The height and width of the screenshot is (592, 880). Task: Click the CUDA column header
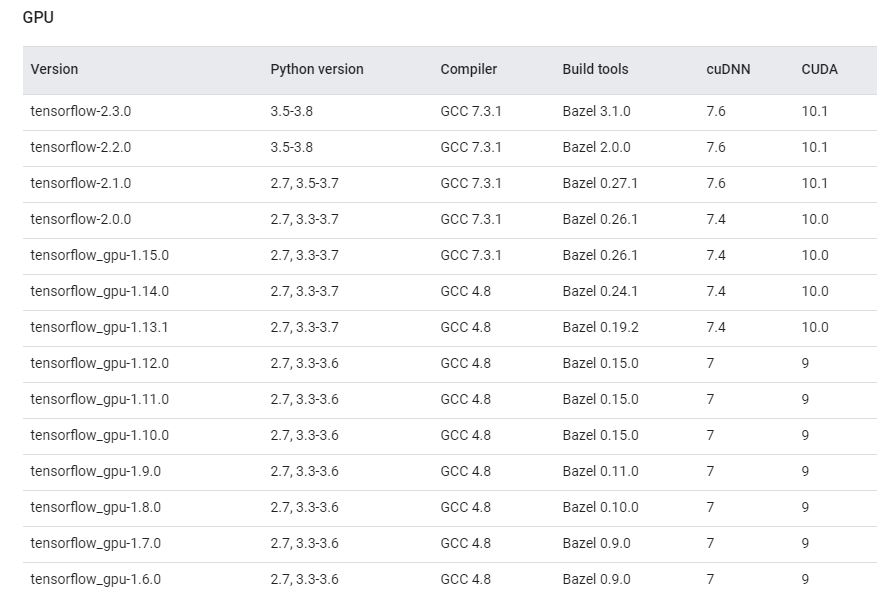[819, 69]
